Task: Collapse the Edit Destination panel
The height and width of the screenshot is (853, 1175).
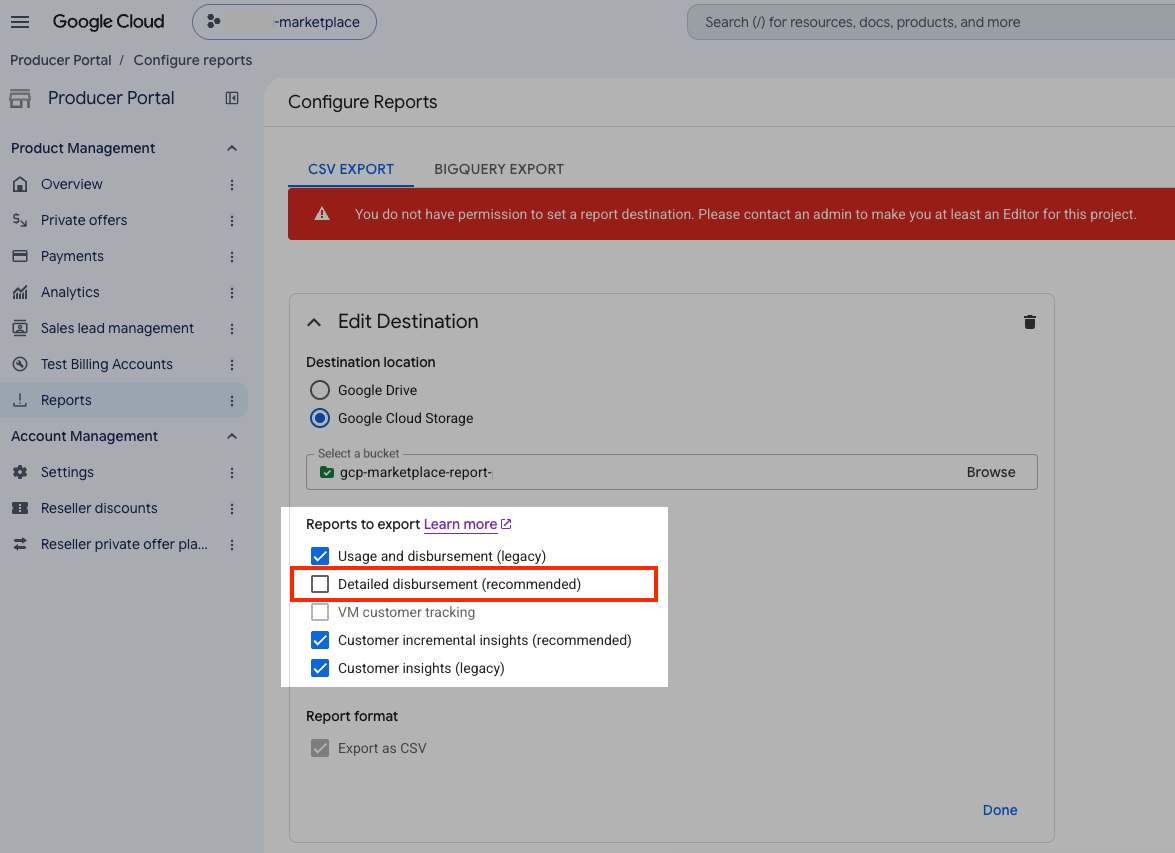Action: 314,322
